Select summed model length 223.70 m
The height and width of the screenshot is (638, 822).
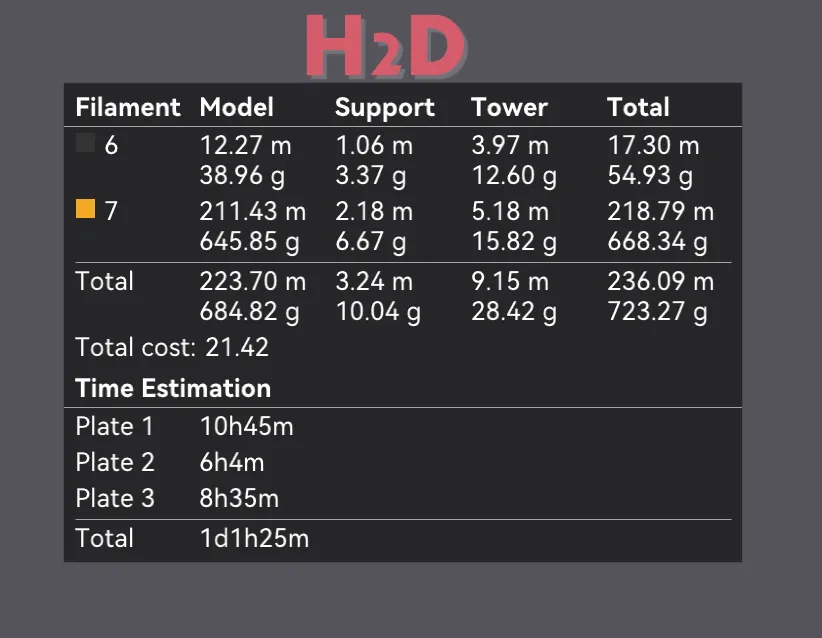click(x=253, y=282)
